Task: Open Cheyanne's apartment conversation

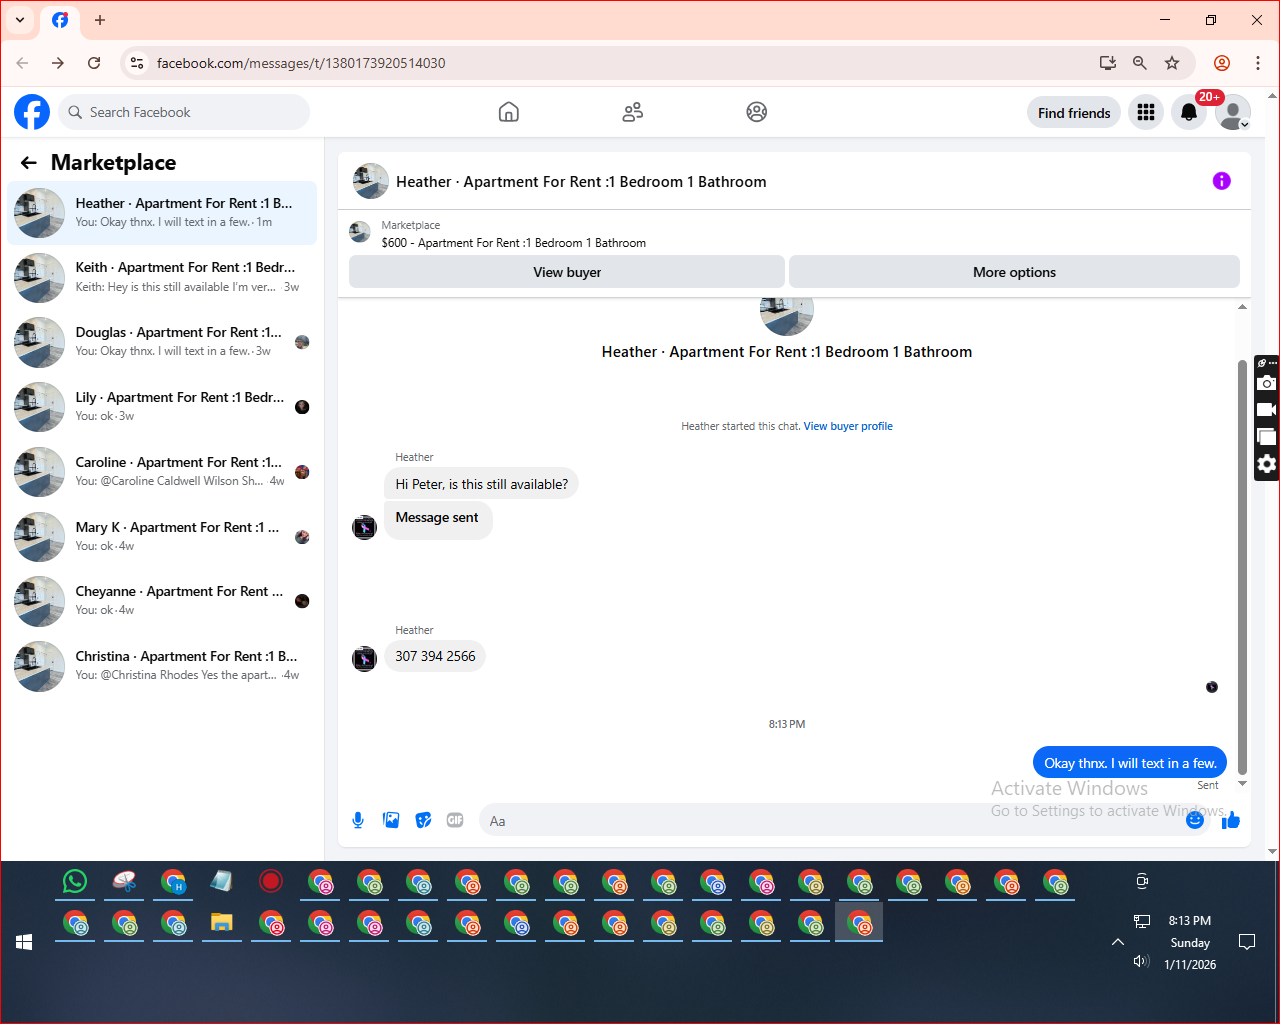Action: click(162, 601)
